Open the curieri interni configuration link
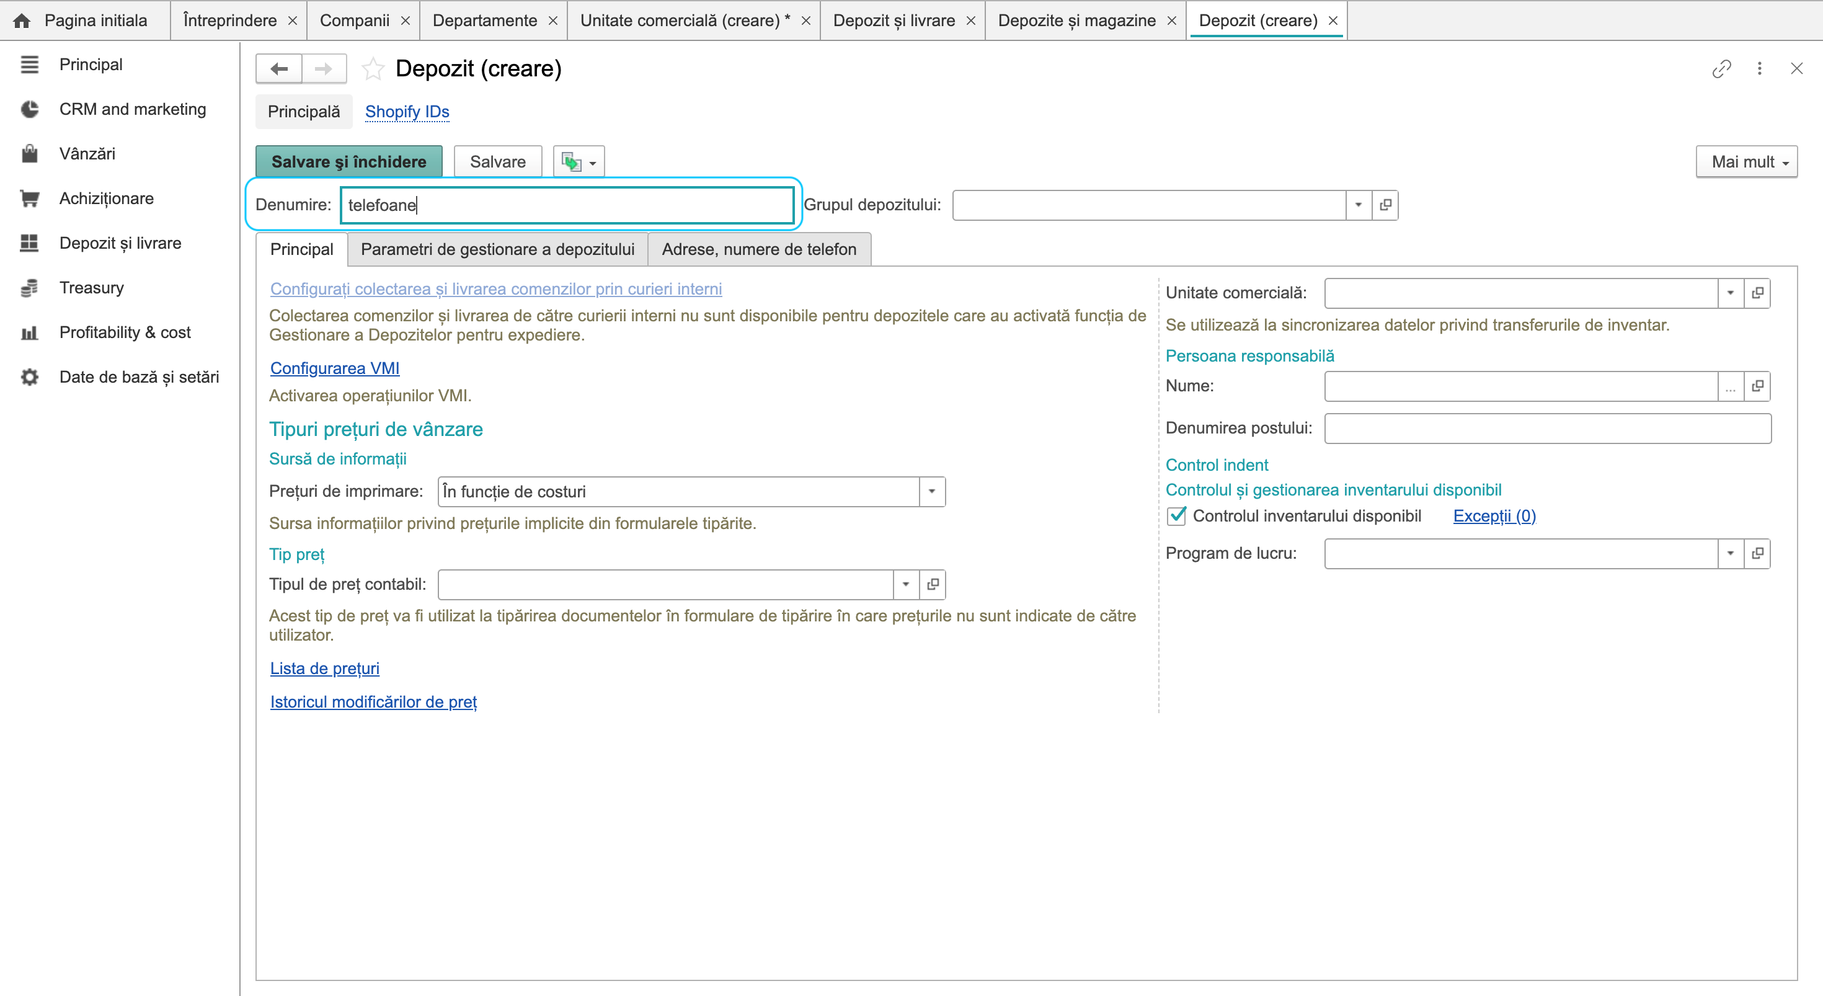 tap(496, 289)
